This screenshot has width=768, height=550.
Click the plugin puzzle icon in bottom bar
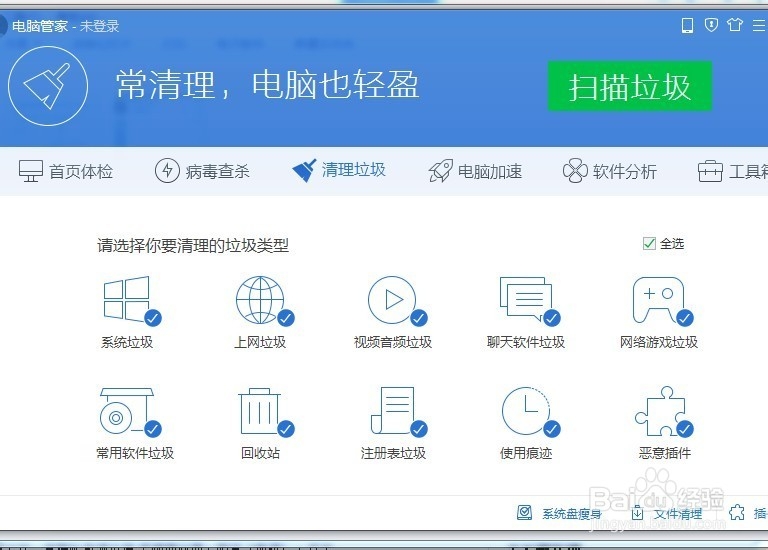(x=737, y=513)
